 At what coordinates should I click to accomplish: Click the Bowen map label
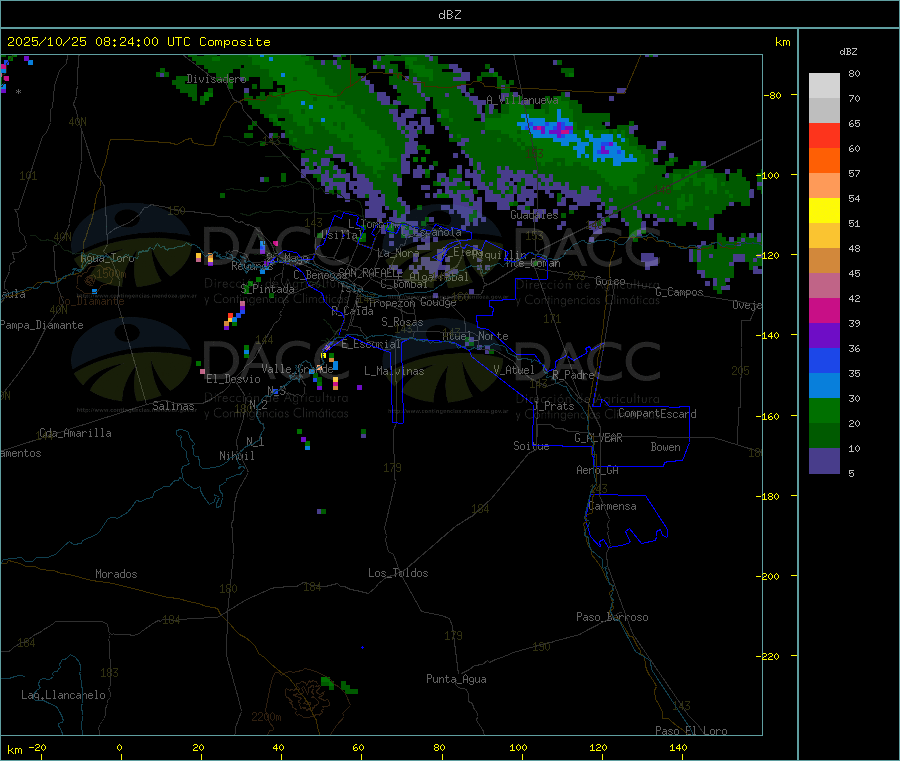[x=665, y=447]
